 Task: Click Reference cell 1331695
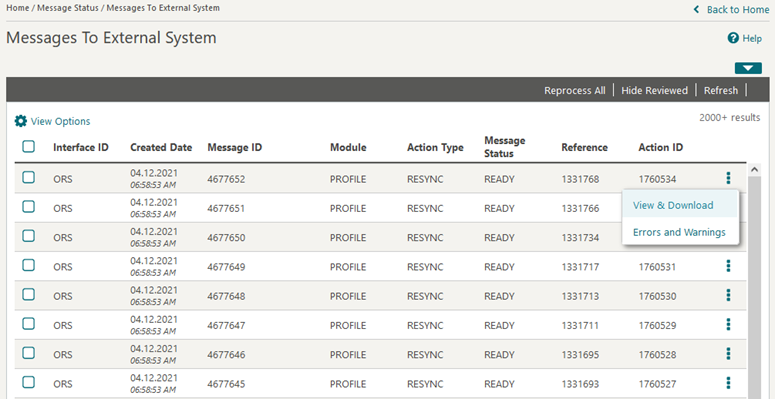point(580,354)
